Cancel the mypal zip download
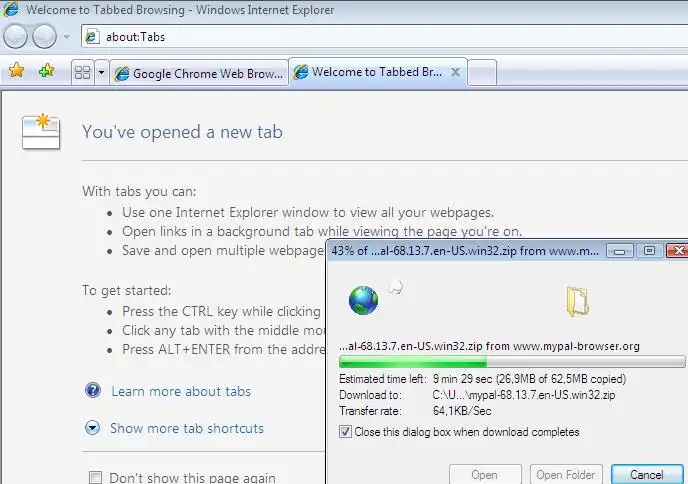 (x=647, y=474)
